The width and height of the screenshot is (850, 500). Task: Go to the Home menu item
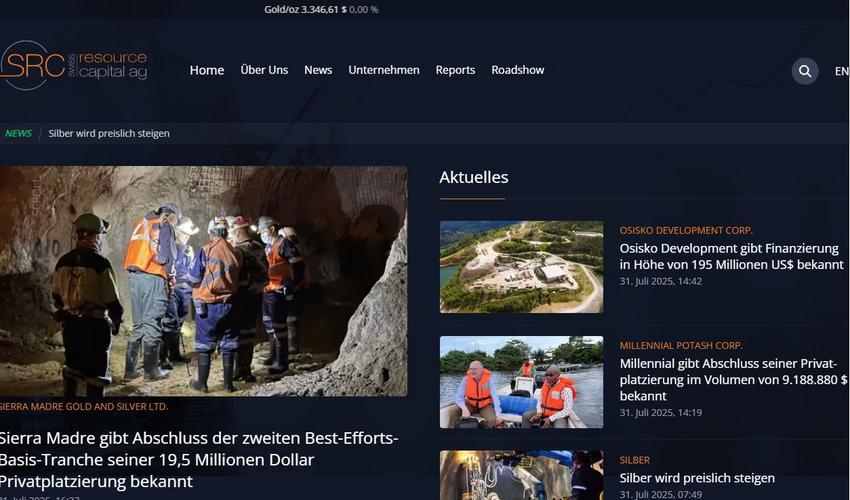207,70
